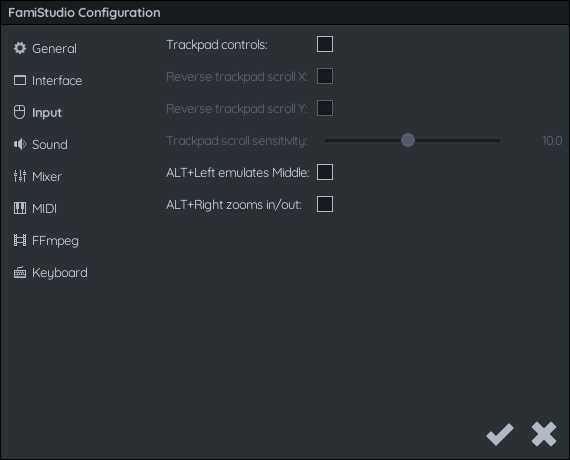Toggle Reverse trackpad scroll X checkbox

325,76
